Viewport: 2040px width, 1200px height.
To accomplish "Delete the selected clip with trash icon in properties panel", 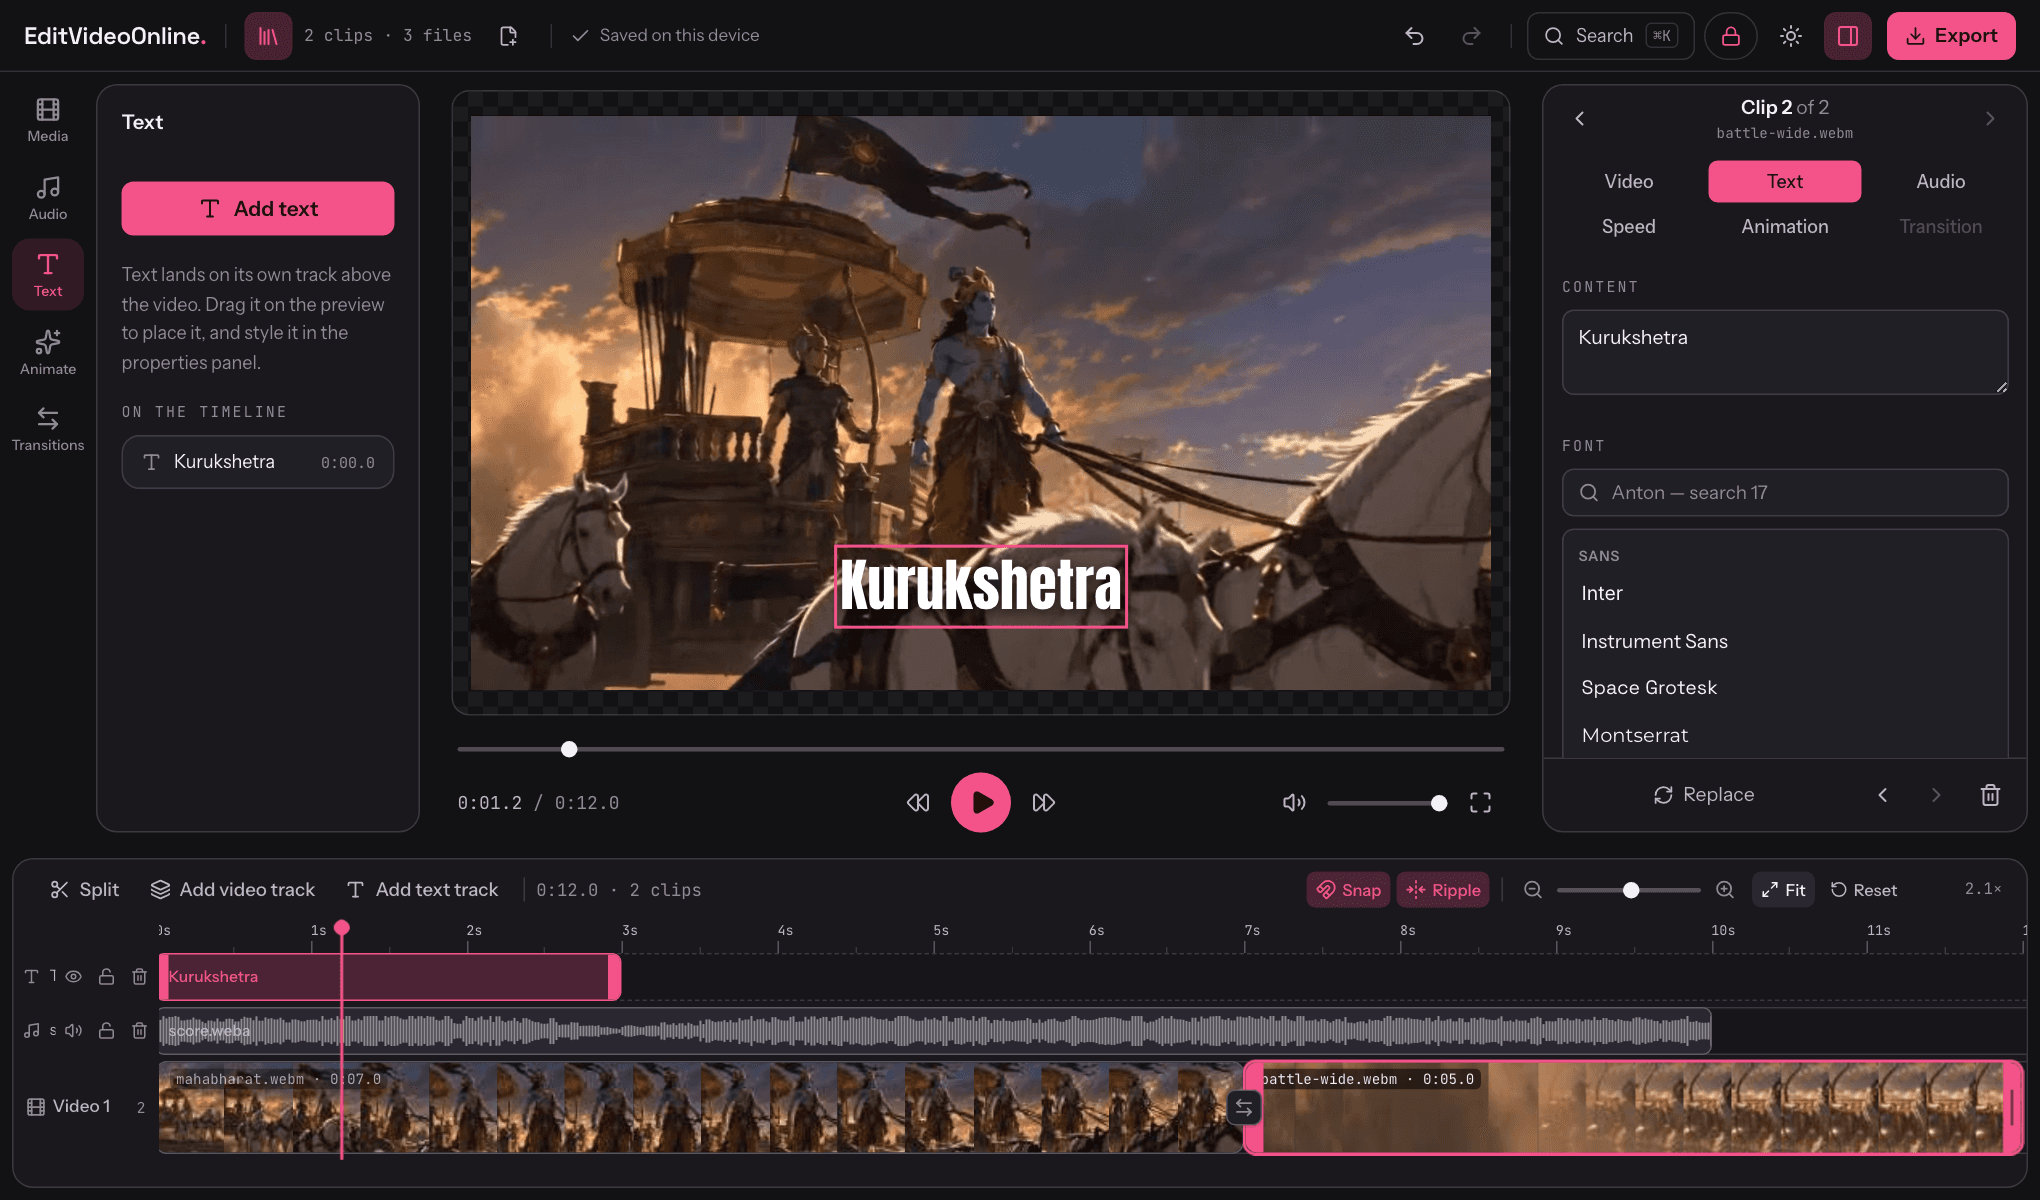I will [x=1990, y=794].
